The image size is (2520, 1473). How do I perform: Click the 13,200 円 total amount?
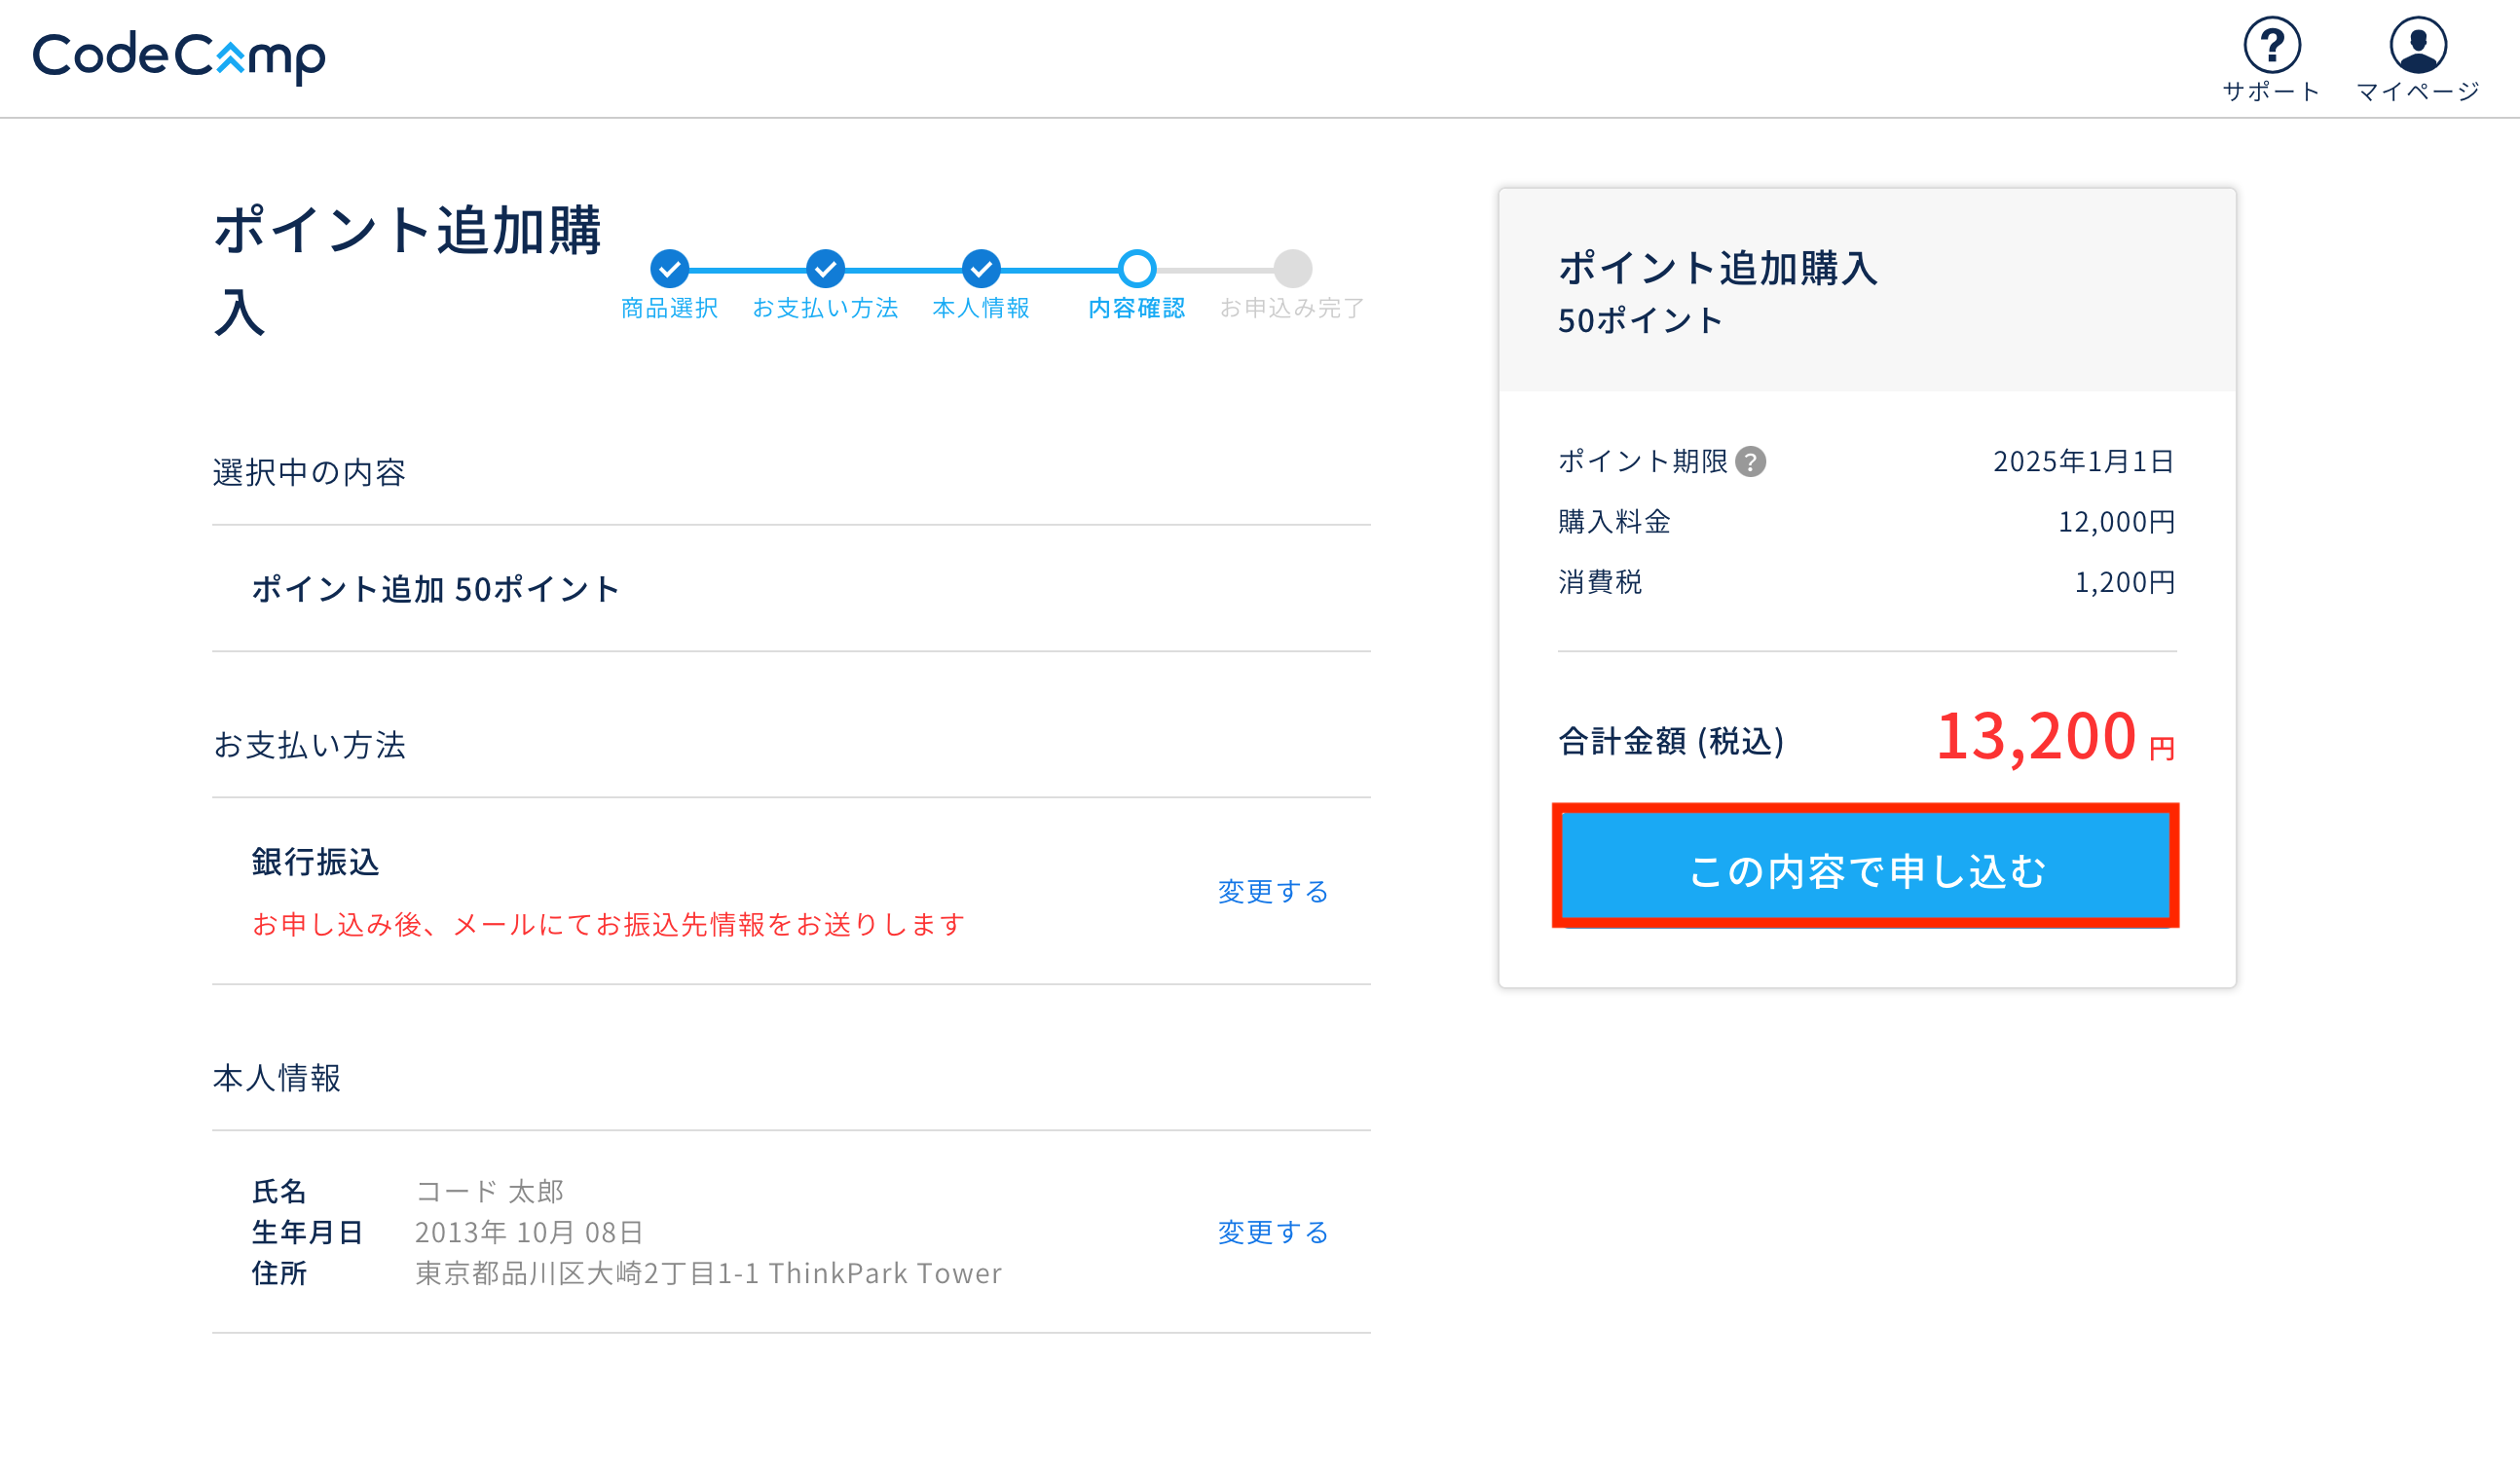2054,738
